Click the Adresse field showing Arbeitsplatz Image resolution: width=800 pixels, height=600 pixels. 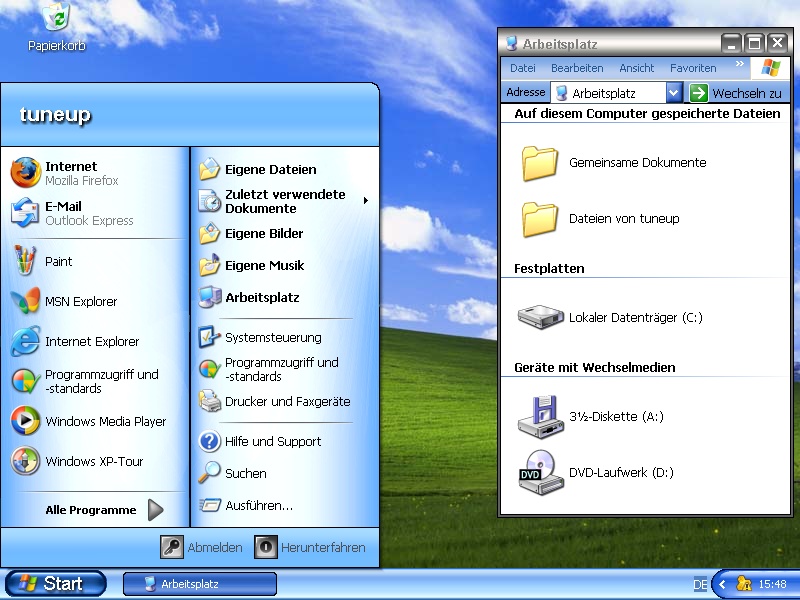tap(608, 93)
